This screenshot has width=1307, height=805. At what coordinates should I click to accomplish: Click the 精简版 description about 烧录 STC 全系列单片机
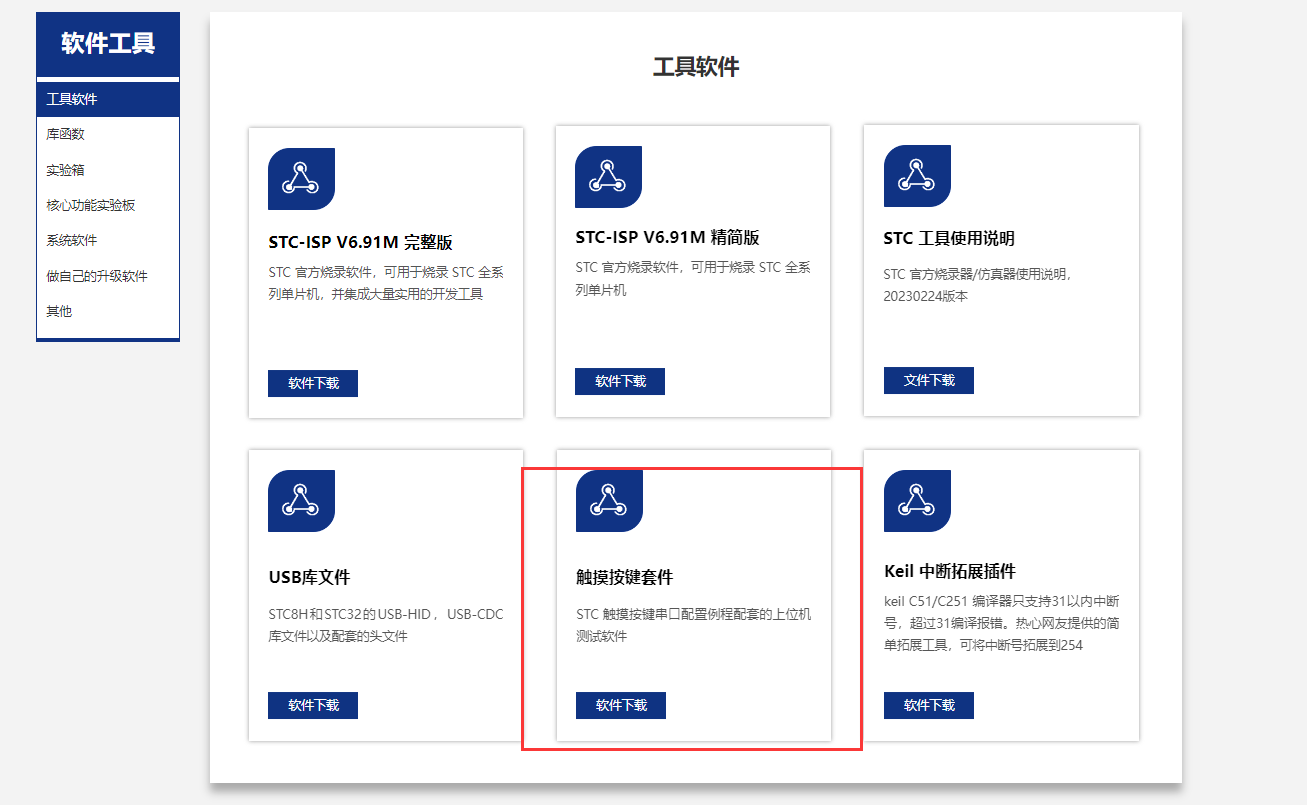pyautogui.click(x=693, y=279)
